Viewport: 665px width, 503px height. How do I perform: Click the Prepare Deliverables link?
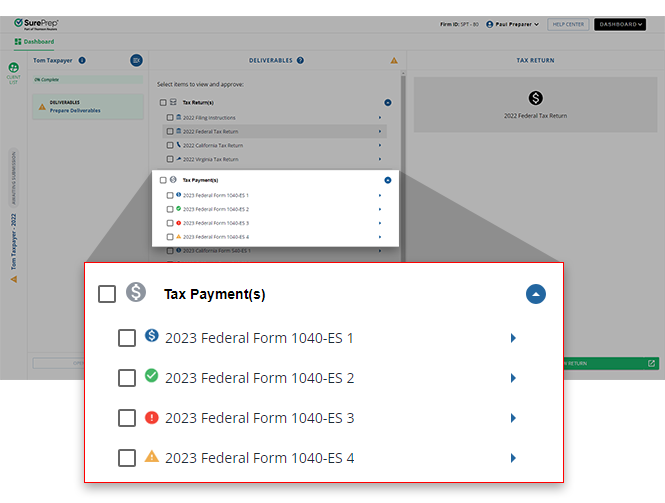[75, 110]
